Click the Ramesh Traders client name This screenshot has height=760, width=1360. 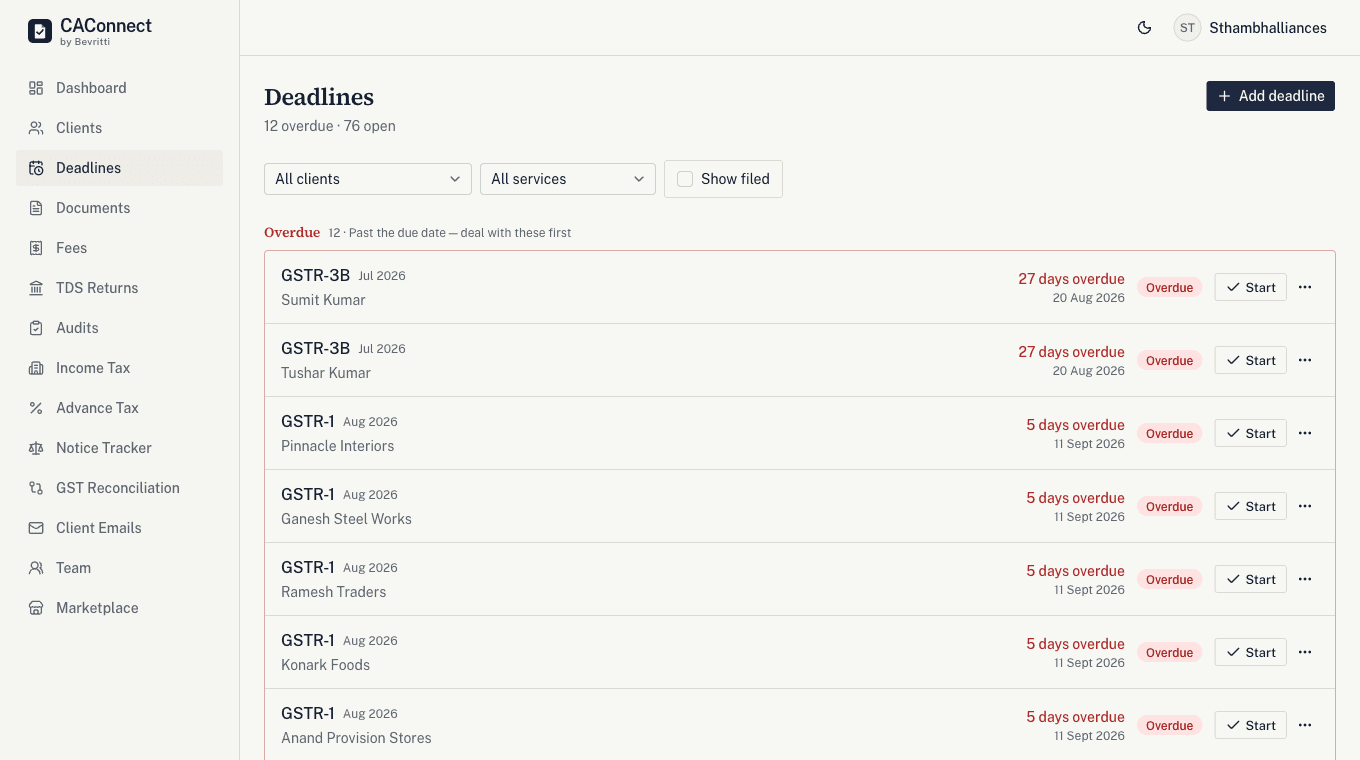(x=333, y=592)
